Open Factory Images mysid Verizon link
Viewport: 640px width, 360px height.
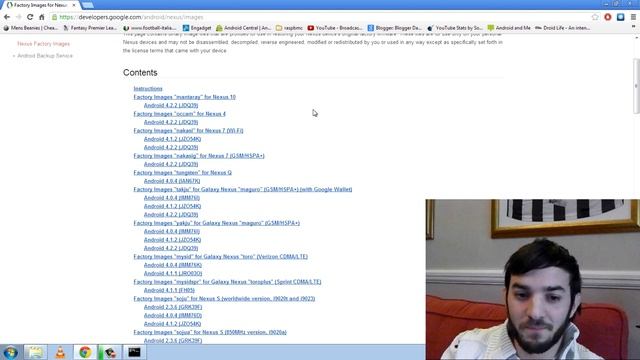tap(220, 257)
